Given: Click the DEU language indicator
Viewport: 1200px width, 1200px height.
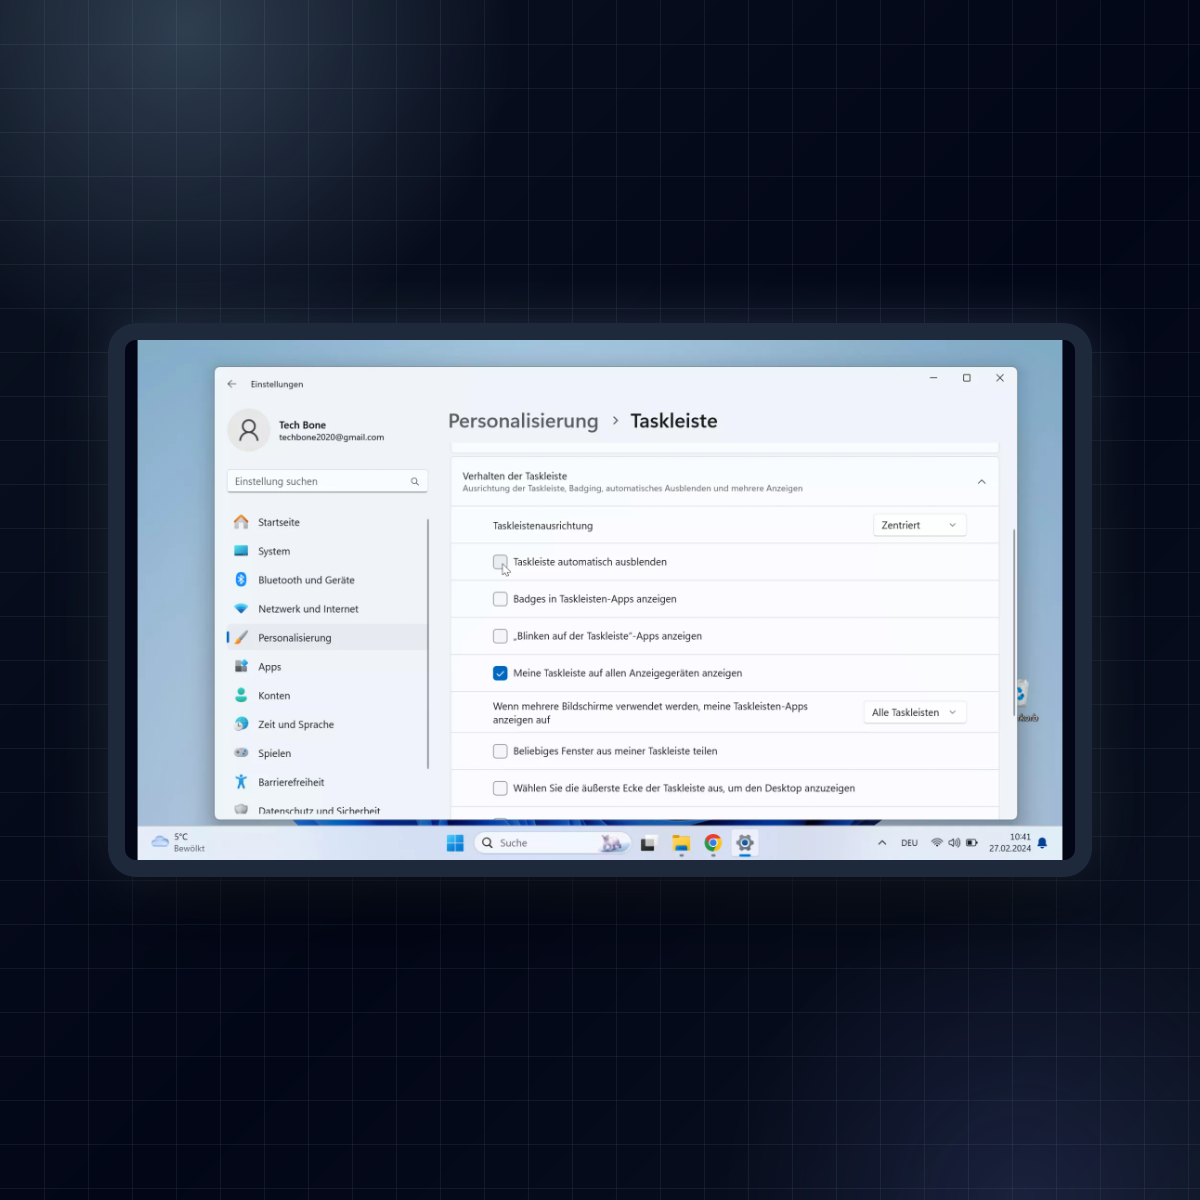Looking at the screenshot, I should (909, 843).
